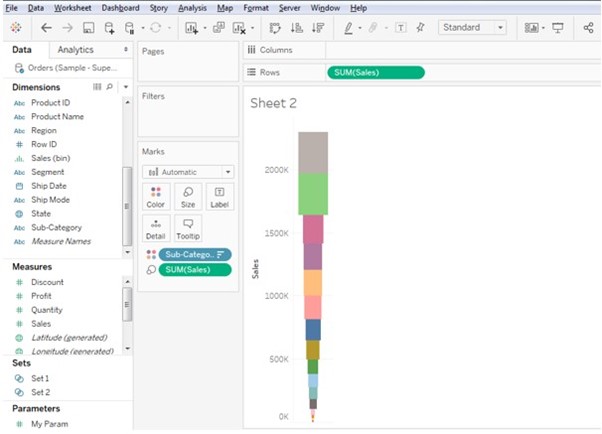Click the Dimensions list scrollbar thumb
Image resolution: width=602 pixels, height=434 pixels.
coord(127,206)
